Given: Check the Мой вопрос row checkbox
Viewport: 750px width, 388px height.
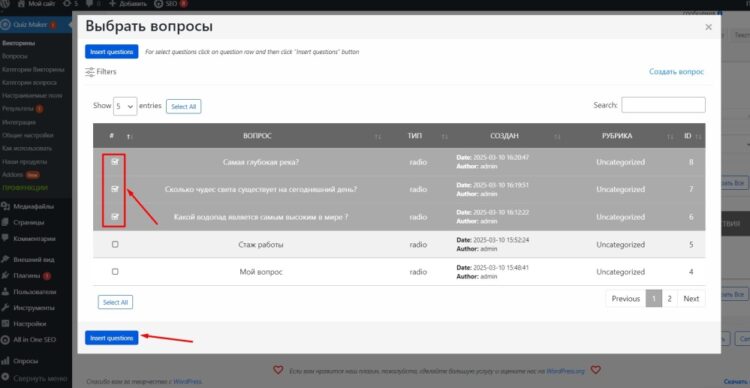Looking at the screenshot, I should (x=115, y=271).
